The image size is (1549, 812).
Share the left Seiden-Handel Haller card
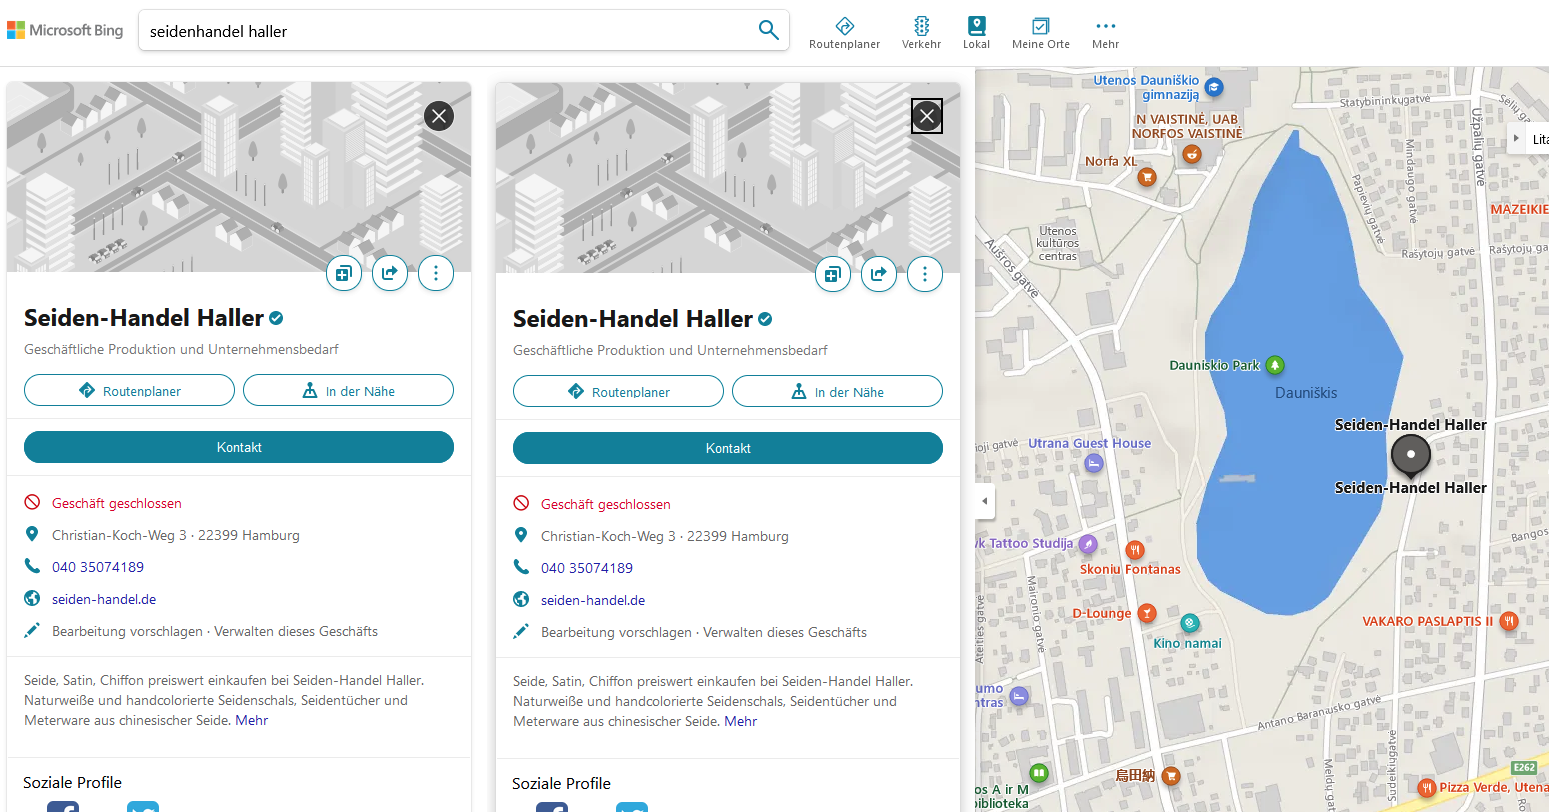click(x=390, y=273)
